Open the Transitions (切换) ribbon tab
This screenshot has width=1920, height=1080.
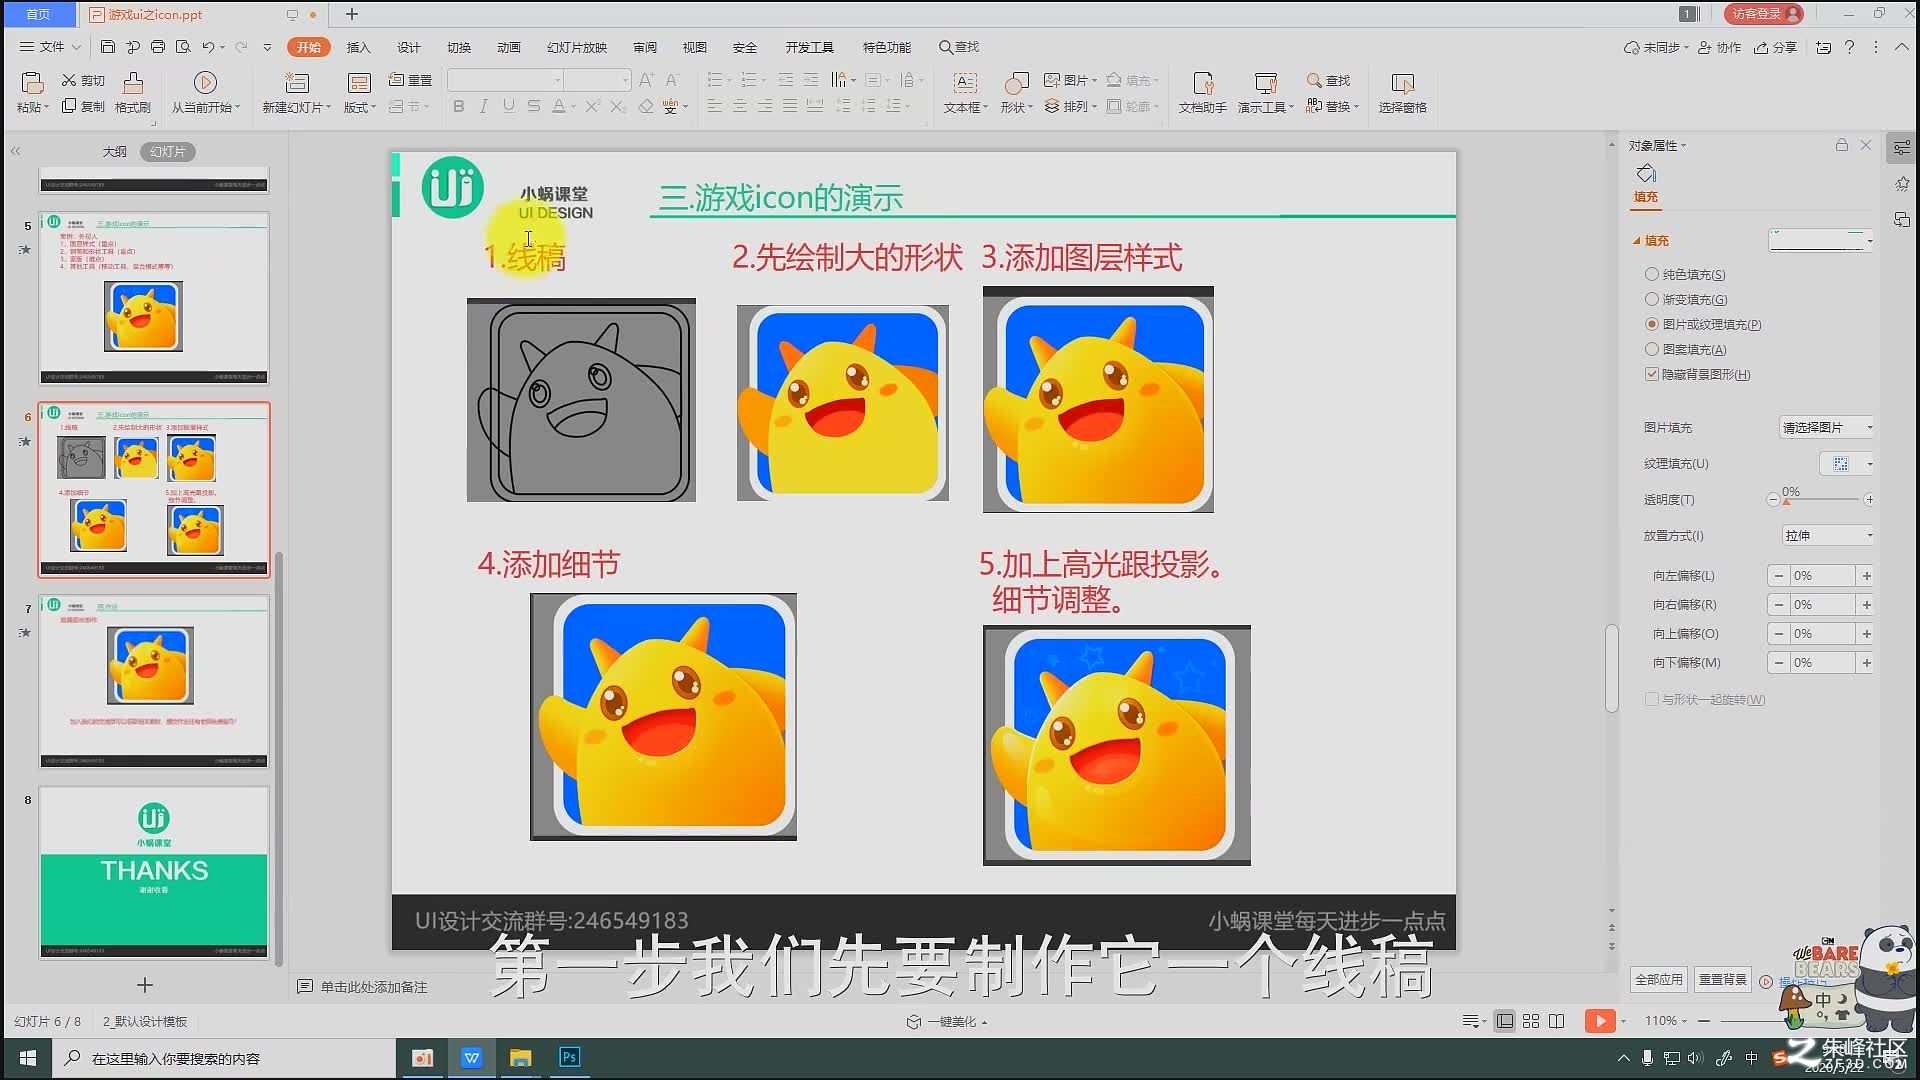click(458, 47)
